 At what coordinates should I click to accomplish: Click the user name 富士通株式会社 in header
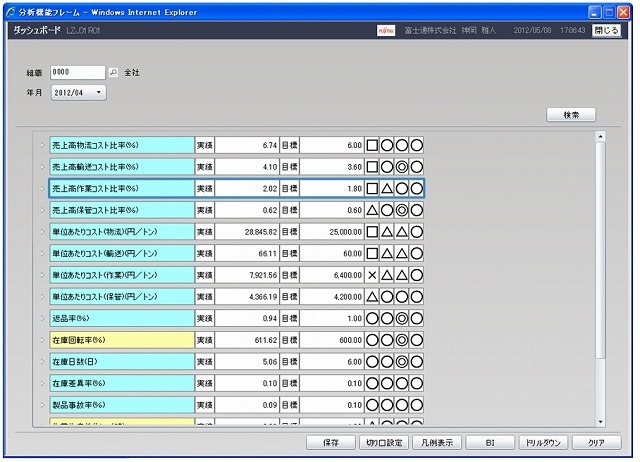(431, 31)
